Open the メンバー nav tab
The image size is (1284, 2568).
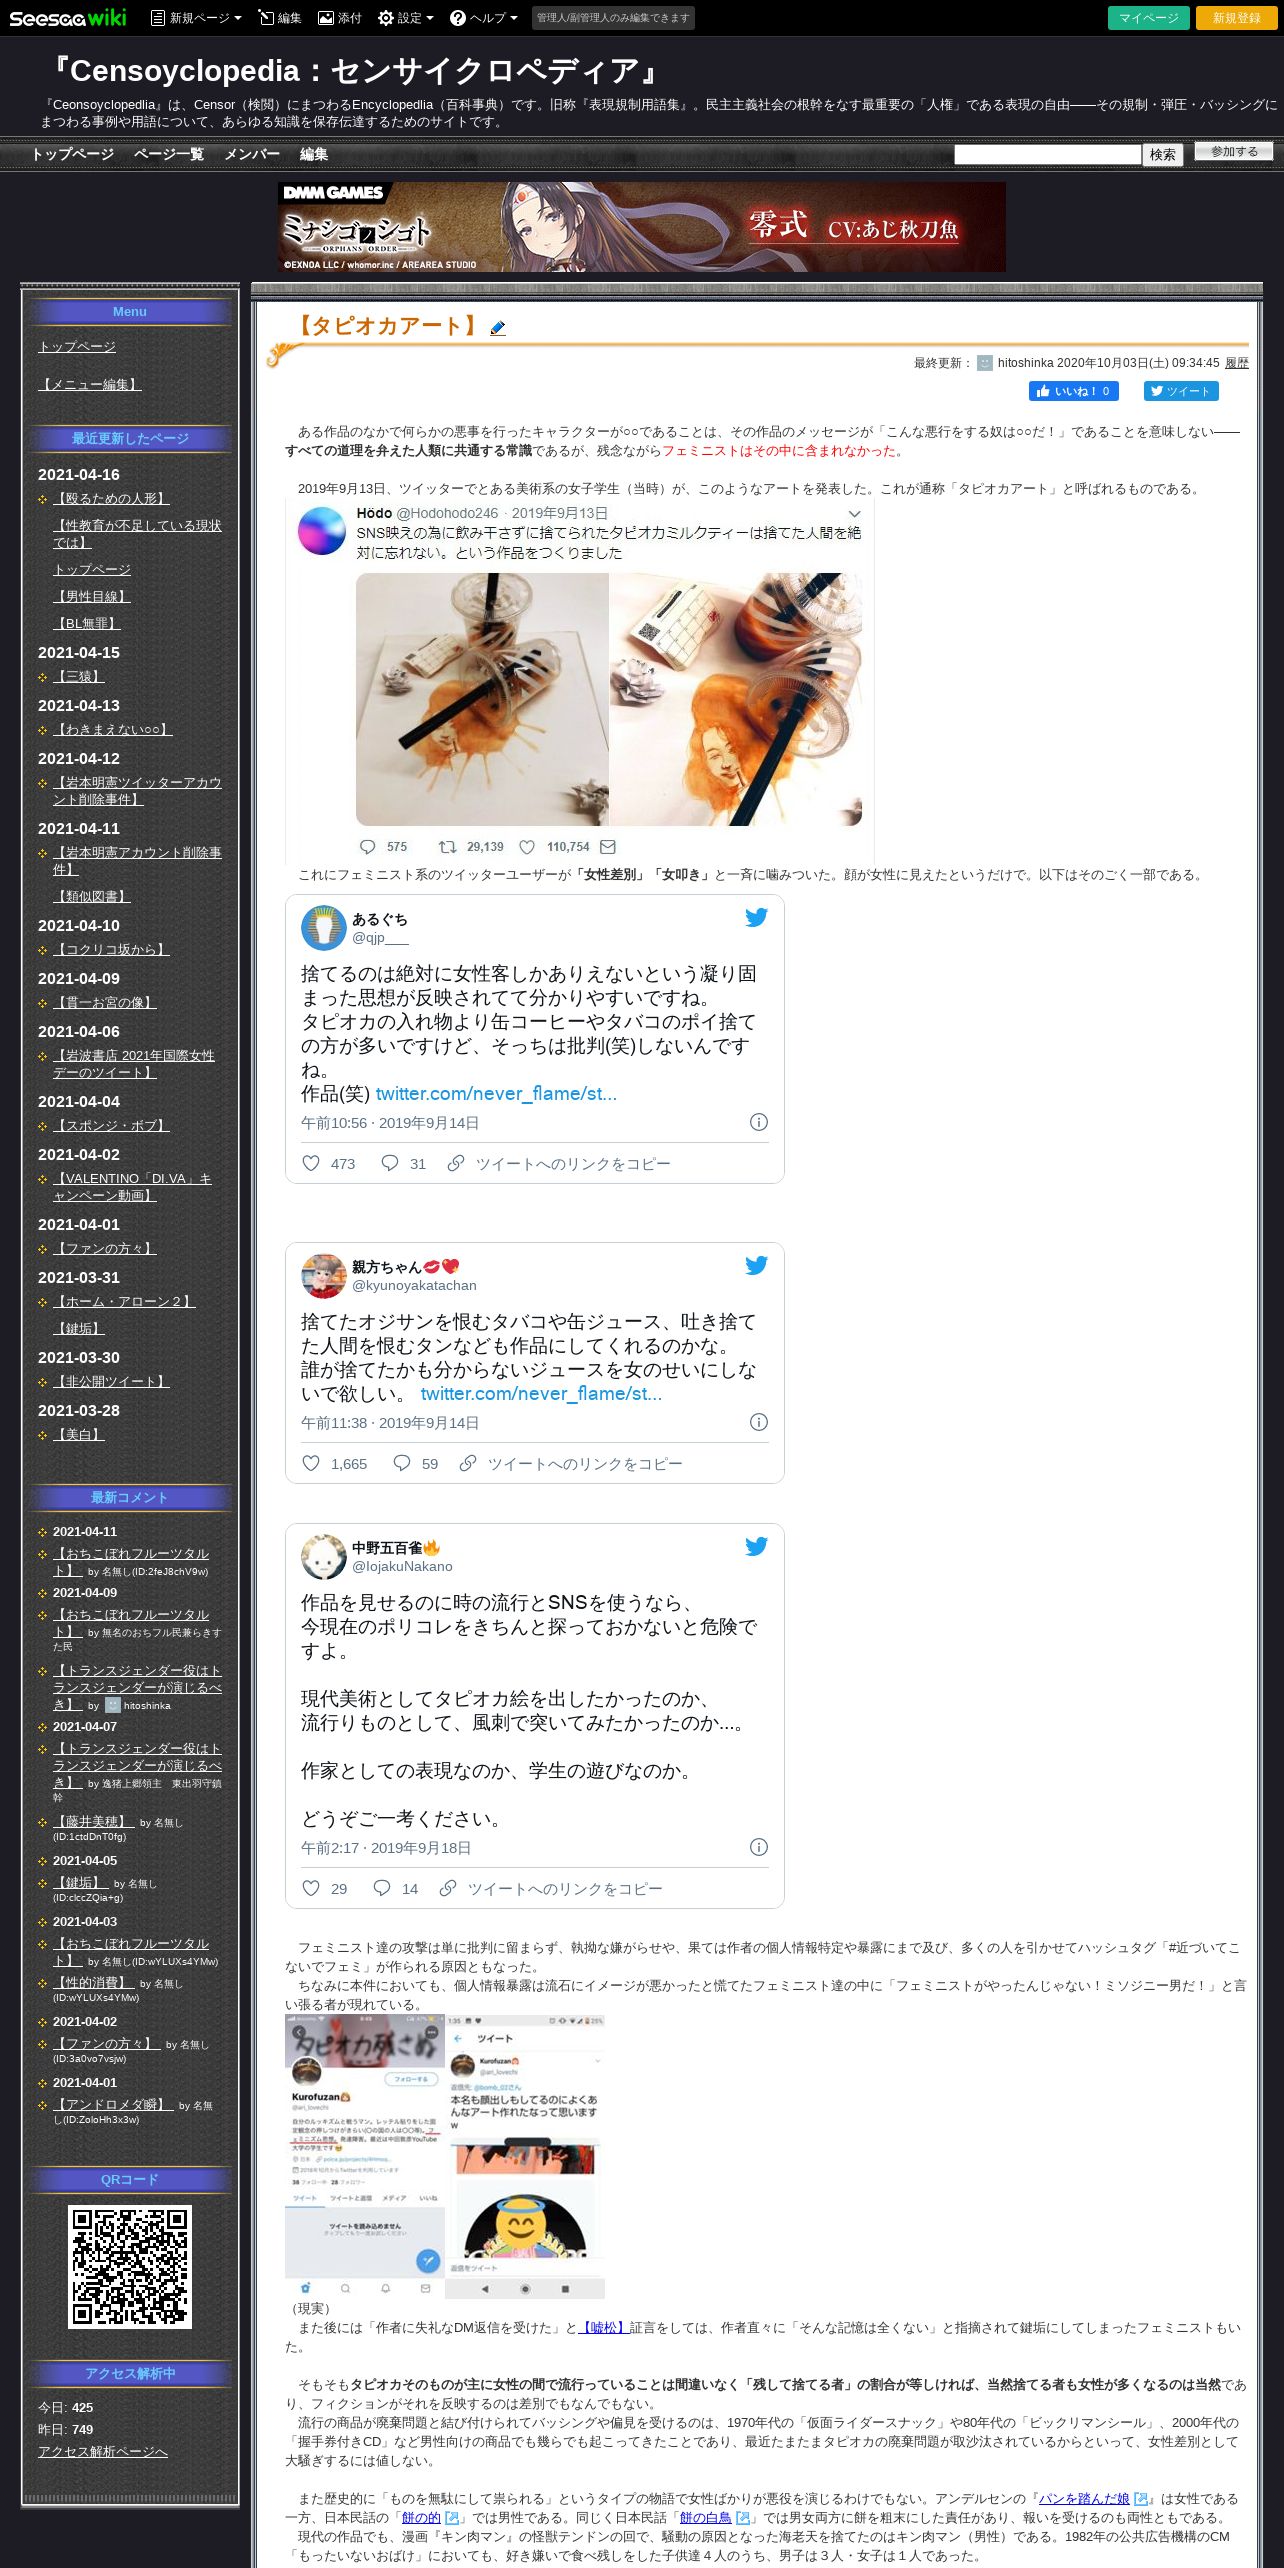tap(251, 154)
